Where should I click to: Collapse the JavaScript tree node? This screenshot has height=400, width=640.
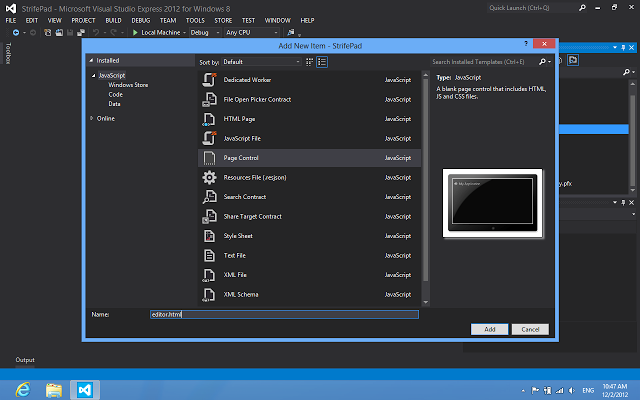pyautogui.click(x=93, y=76)
